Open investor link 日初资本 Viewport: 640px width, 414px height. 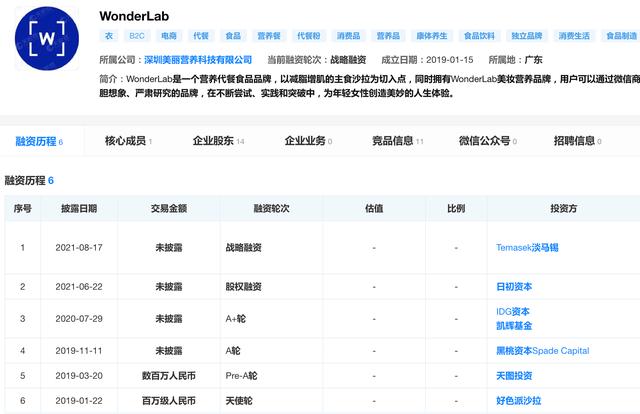[x=514, y=287]
